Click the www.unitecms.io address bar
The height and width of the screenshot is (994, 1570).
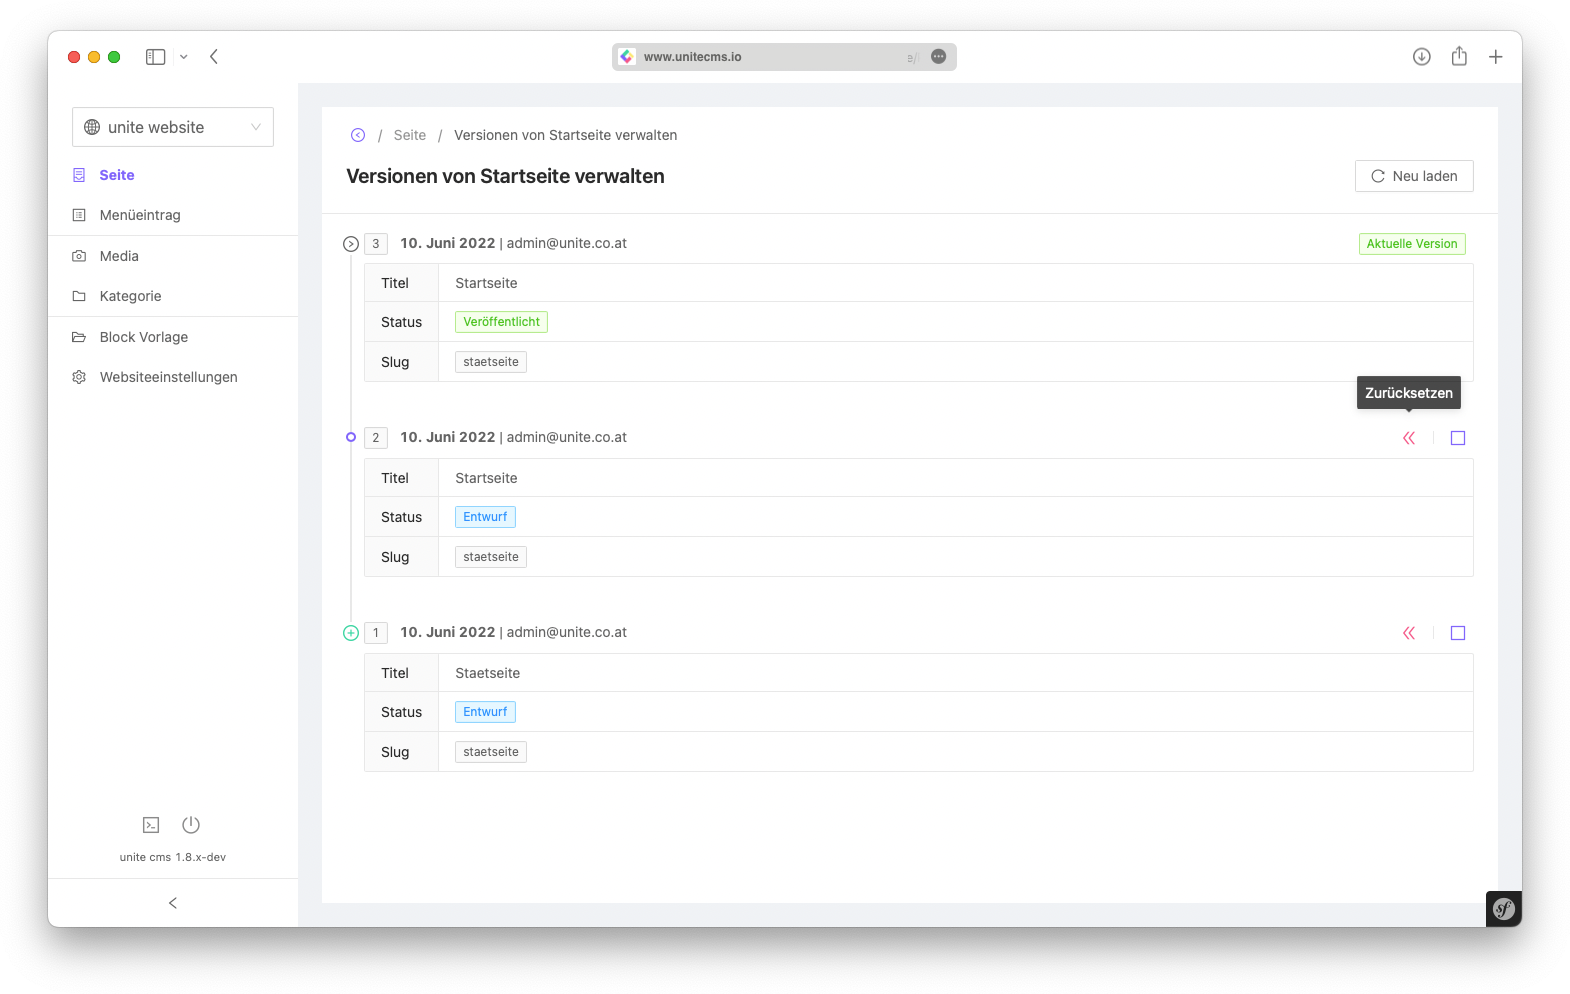pyautogui.click(x=784, y=57)
